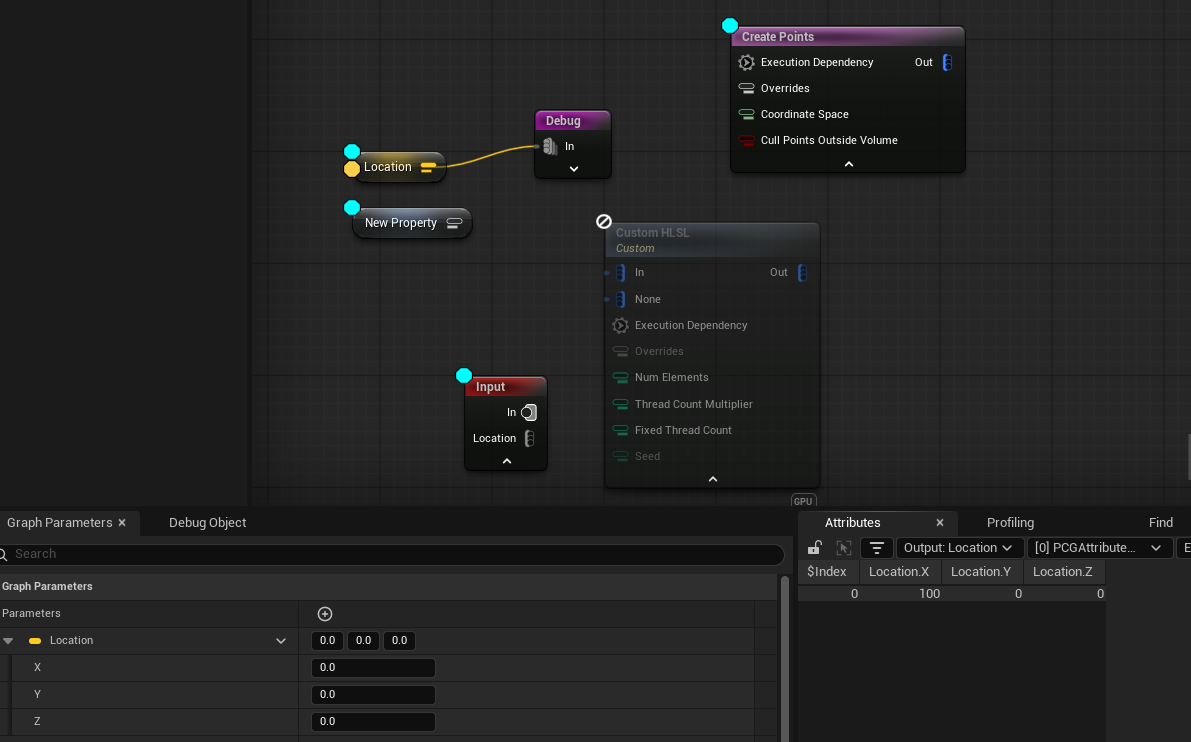
Task: Open the Output: Location dropdown
Action: (x=959, y=548)
